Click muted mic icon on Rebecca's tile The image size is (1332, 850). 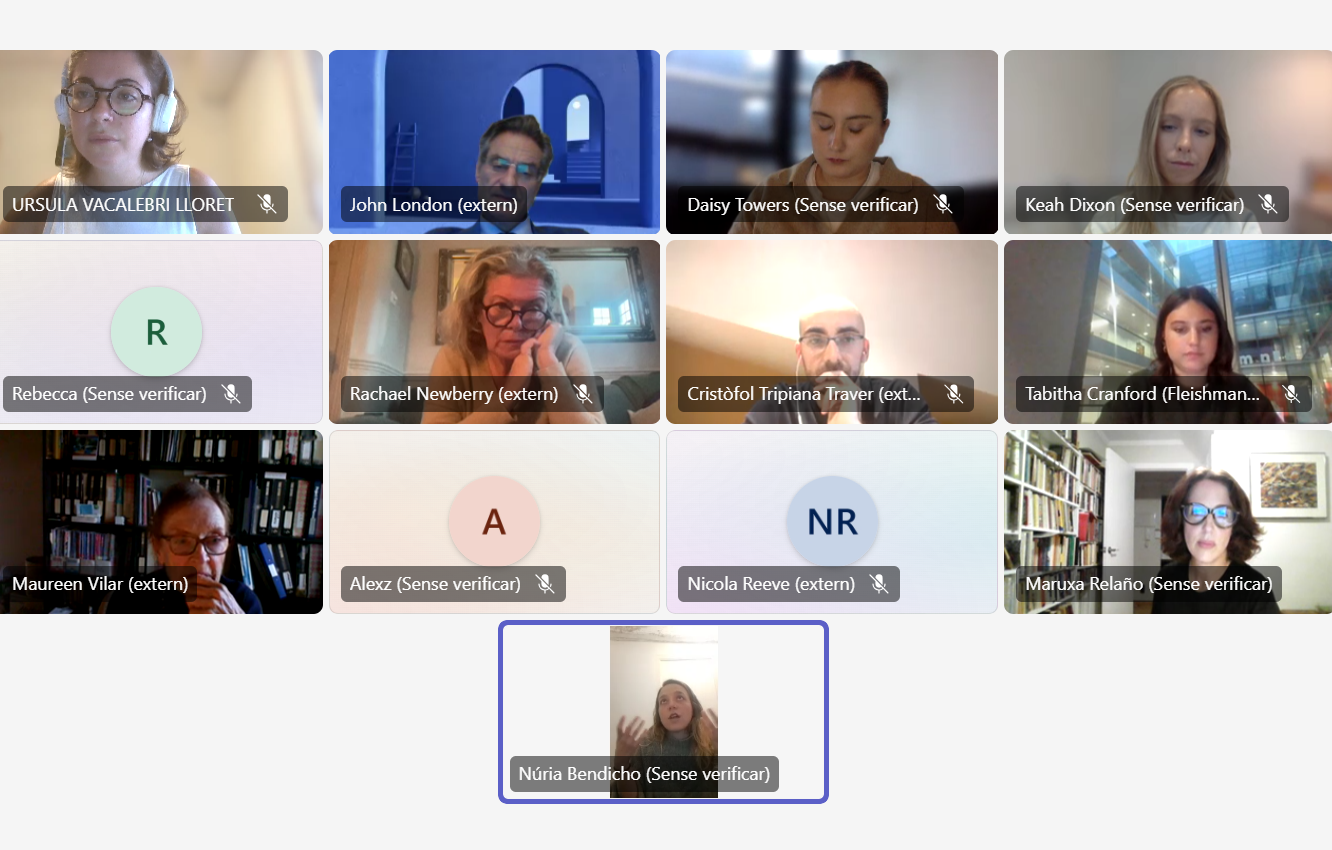point(231,394)
